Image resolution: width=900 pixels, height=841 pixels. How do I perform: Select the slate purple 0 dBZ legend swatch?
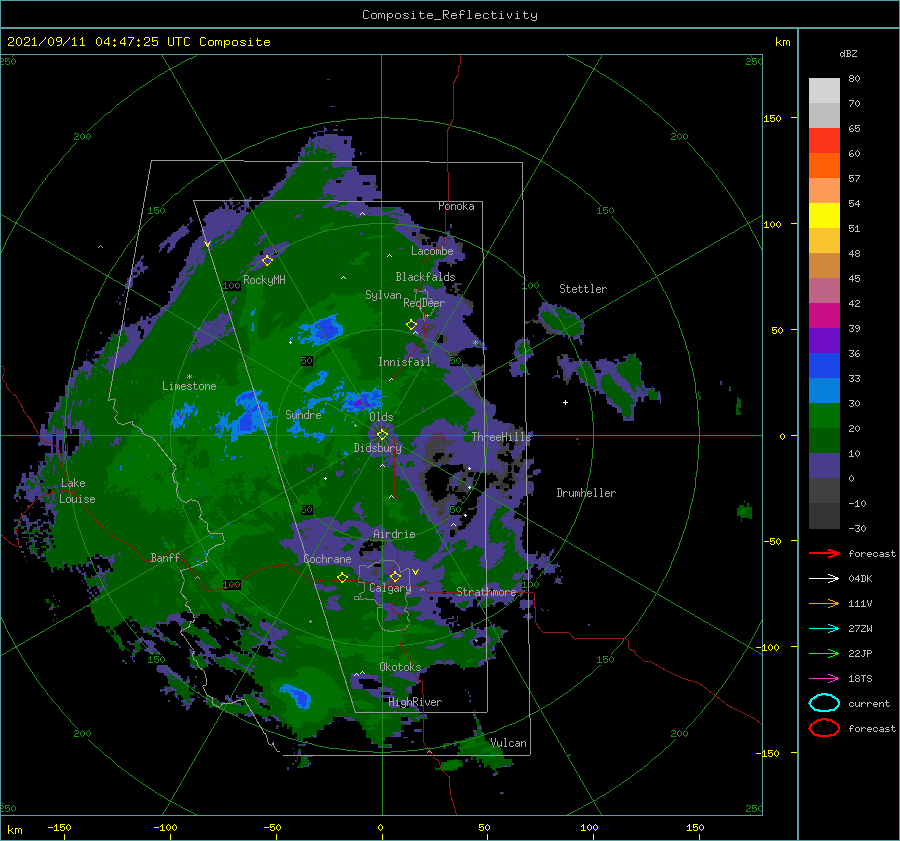click(x=824, y=466)
